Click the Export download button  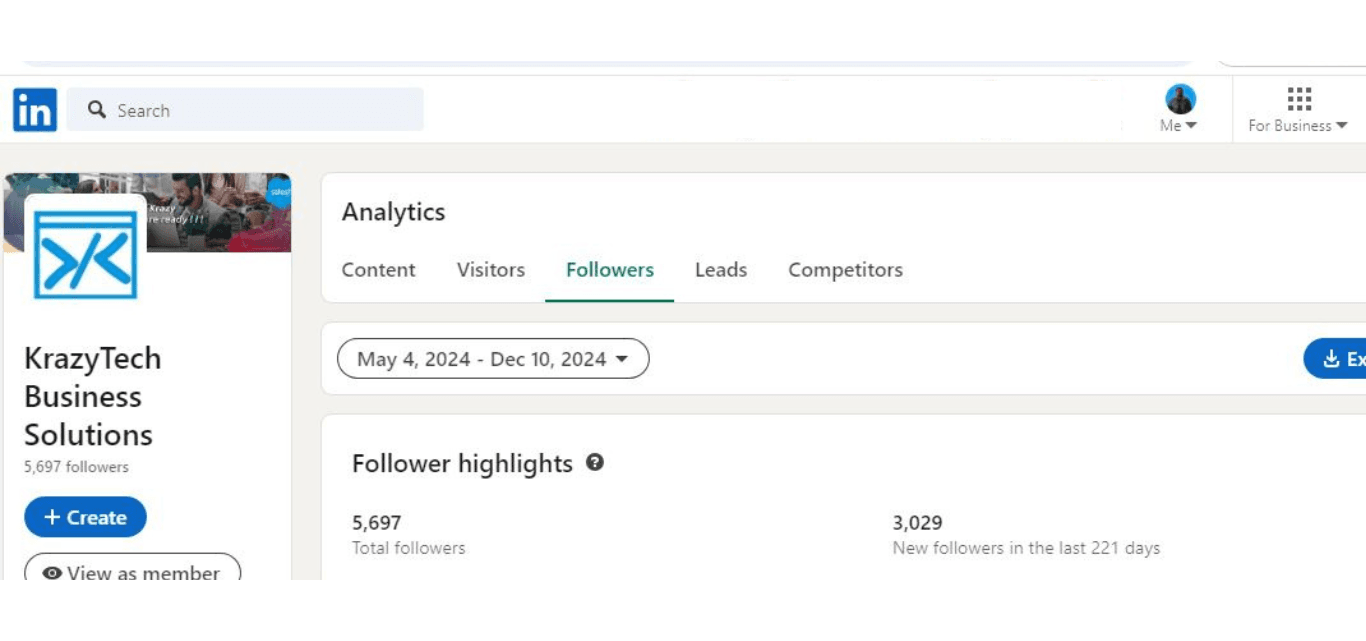click(x=1335, y=359)
